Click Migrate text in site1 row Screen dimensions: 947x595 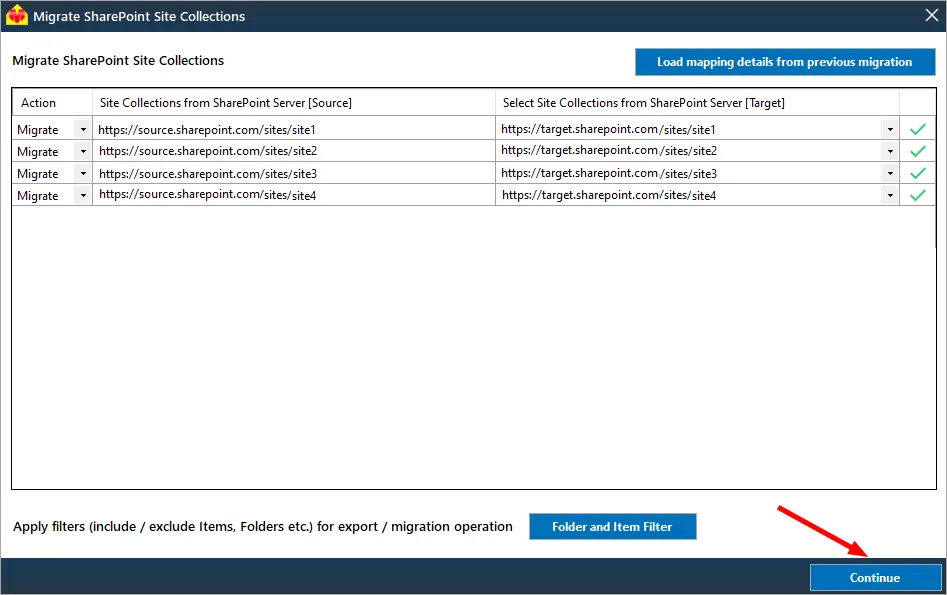(x=37, y=130)
